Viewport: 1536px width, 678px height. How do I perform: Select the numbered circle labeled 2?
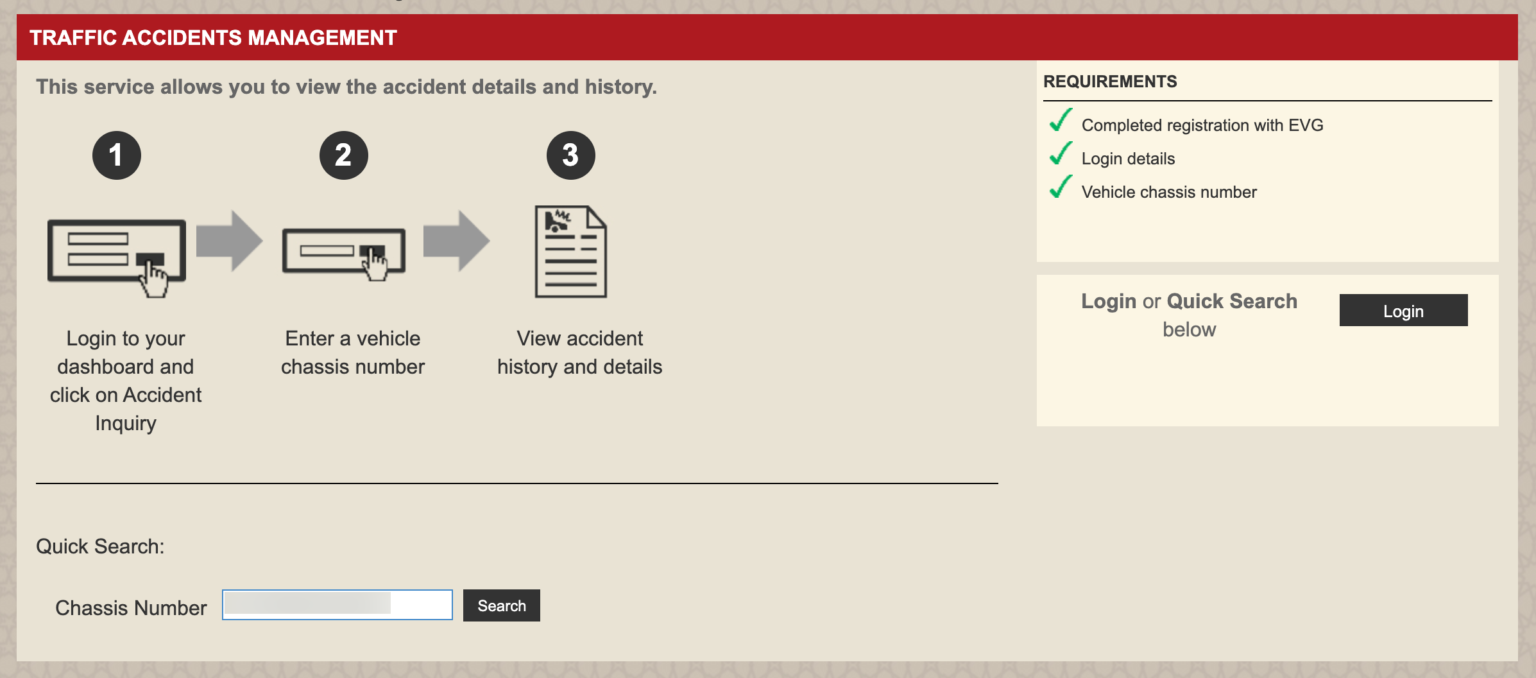[x=344, y=154]
